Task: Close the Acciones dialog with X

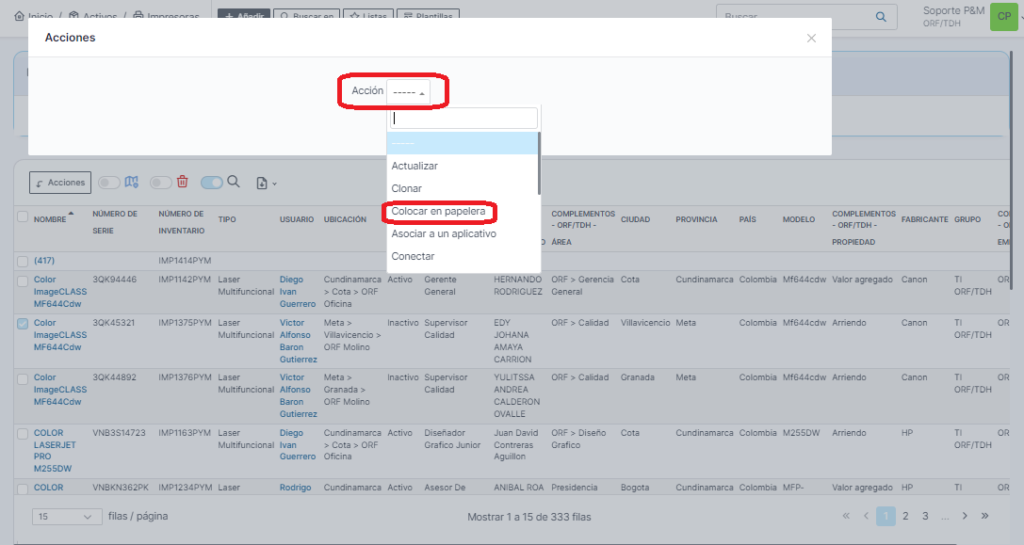Action: point(811,38)
